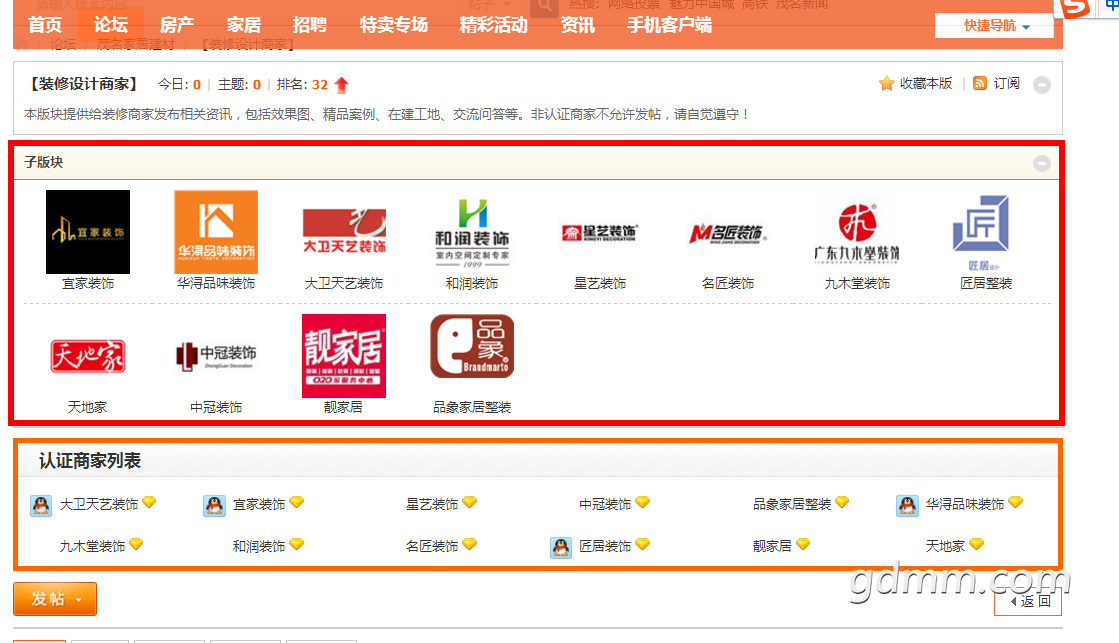This screenshot has height=643, width=1119.
Task: Click QQ icon next to 宜家装饰
Action: (214, 505)
